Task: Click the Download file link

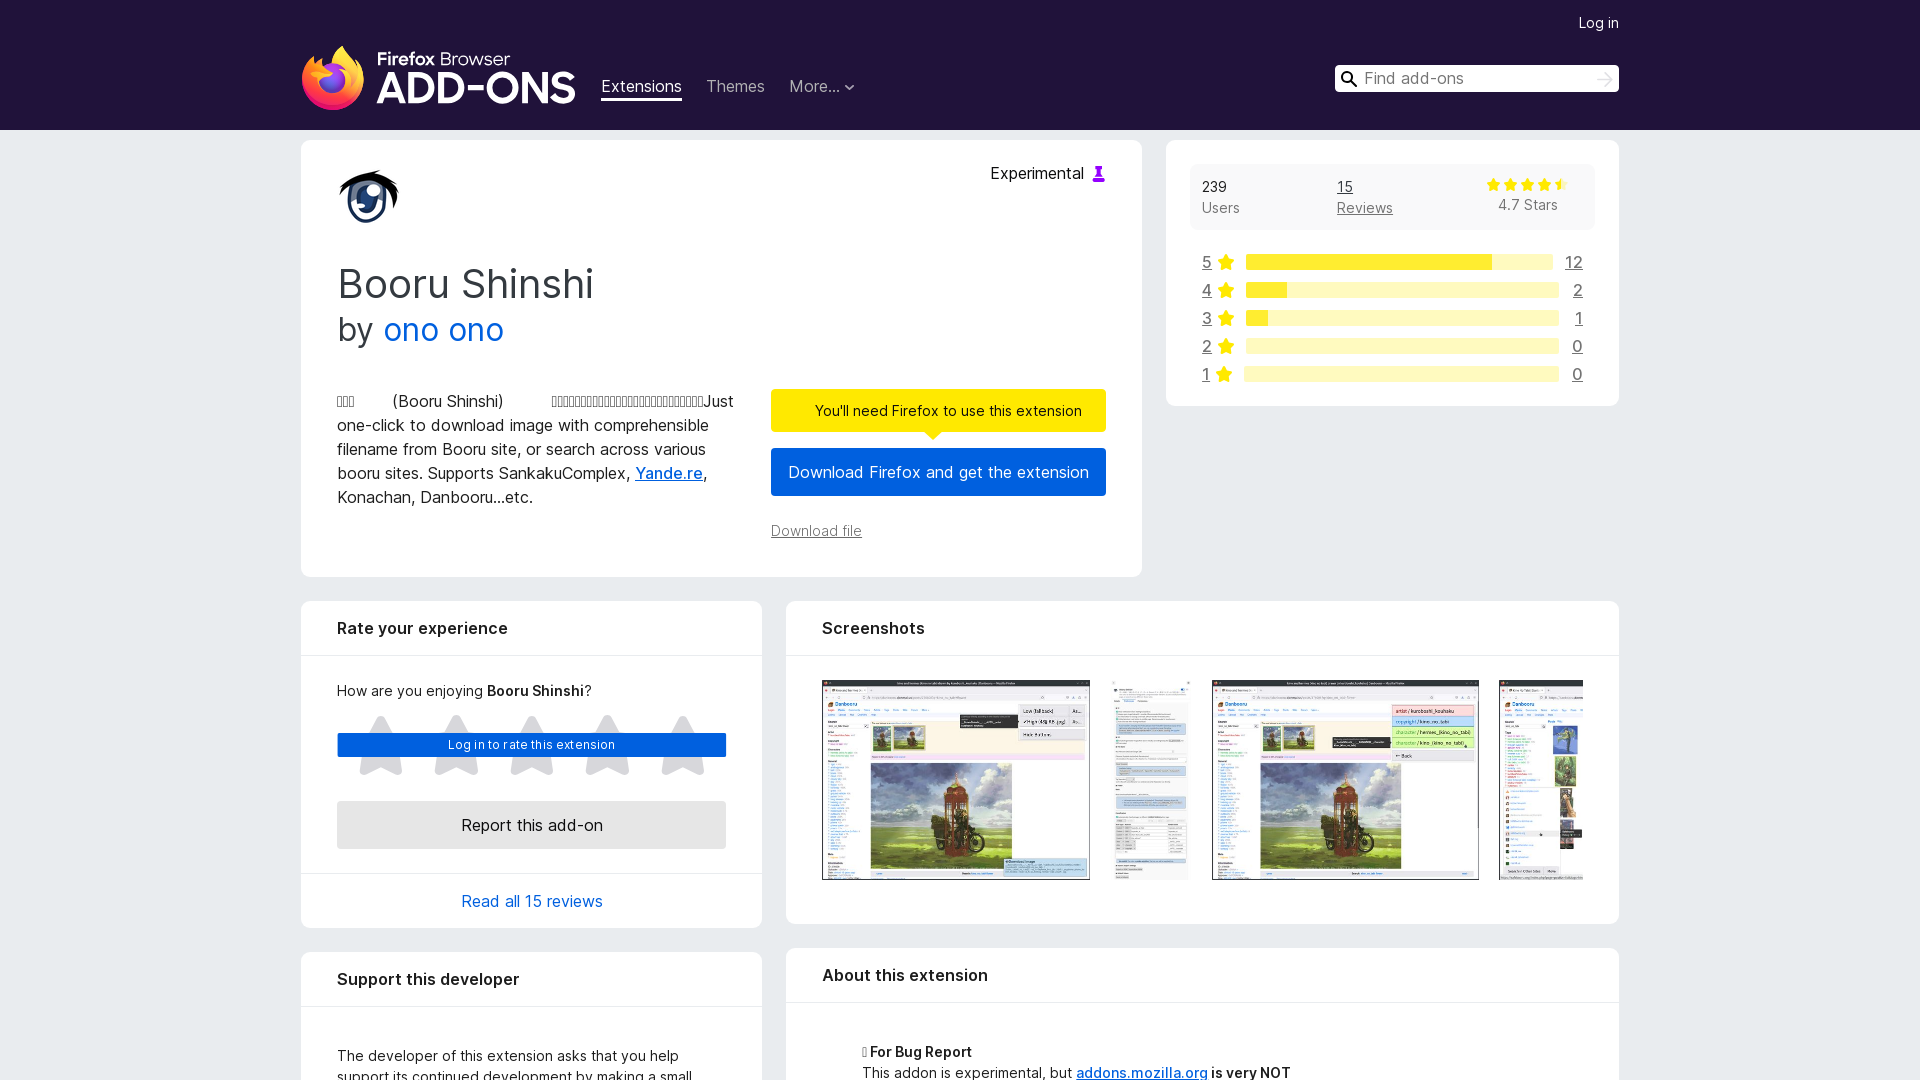Action: point(816,531)
